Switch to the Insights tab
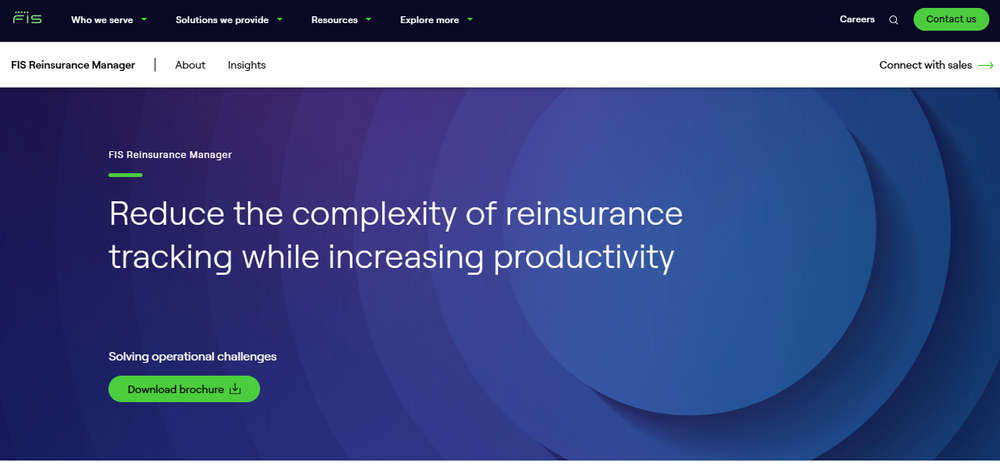This screenshot has height=470, width=1000. (247, 65)
